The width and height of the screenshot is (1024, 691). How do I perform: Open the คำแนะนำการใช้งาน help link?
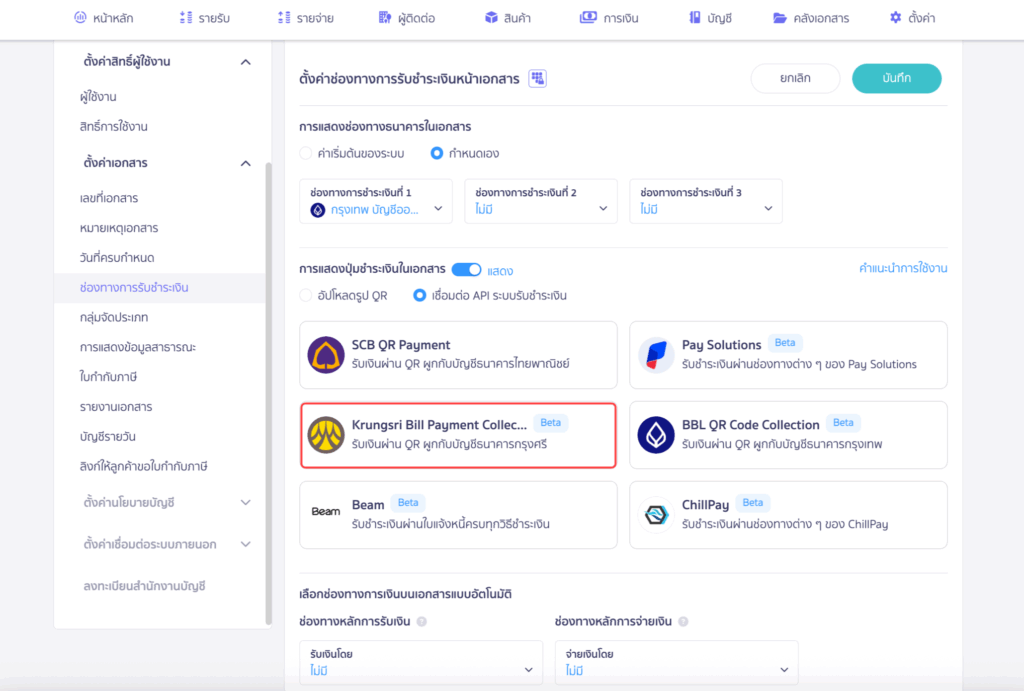pyautogui.click(x=903, y=269)
